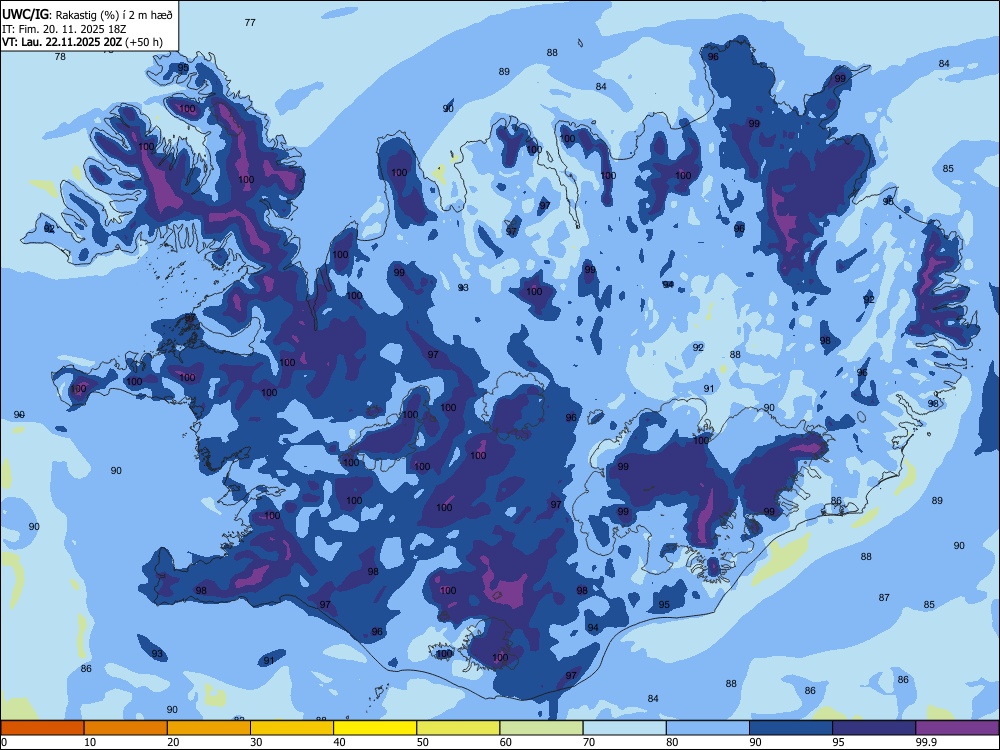
Task: Click the 70–80 pale blue legend swatch
Action: (625, 728)
